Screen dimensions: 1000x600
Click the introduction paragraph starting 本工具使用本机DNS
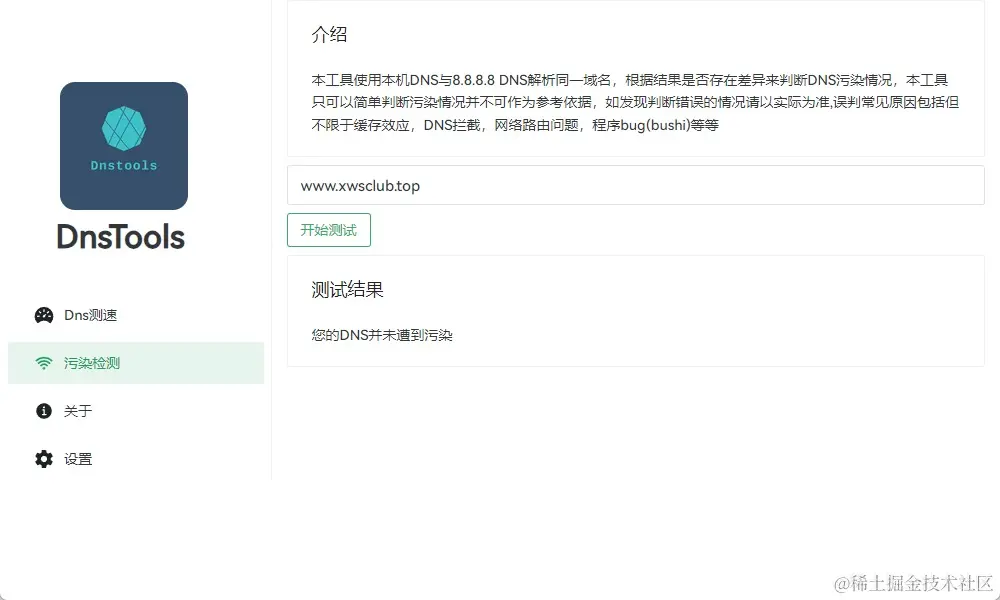tap(635, 102)
